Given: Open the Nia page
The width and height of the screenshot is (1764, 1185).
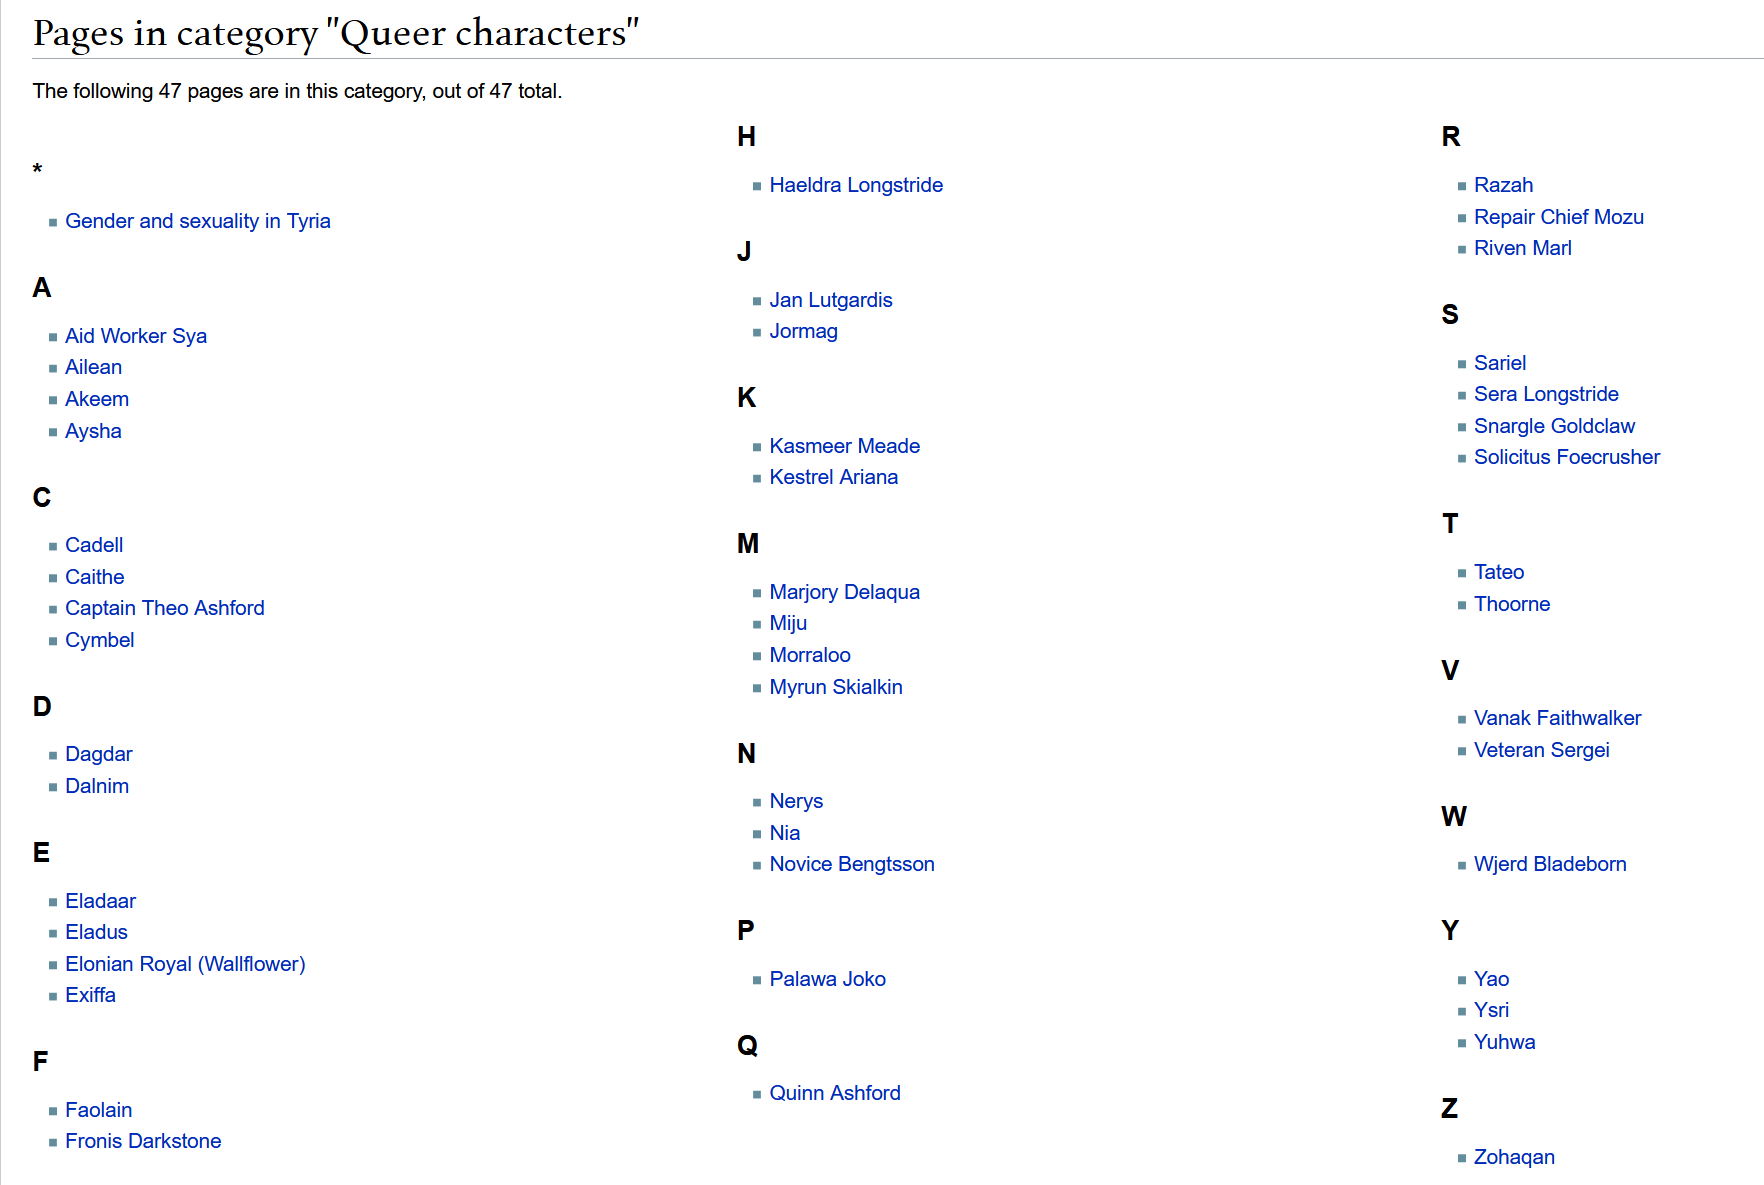Looking at the screenshot, I should (x=785, y=833).
